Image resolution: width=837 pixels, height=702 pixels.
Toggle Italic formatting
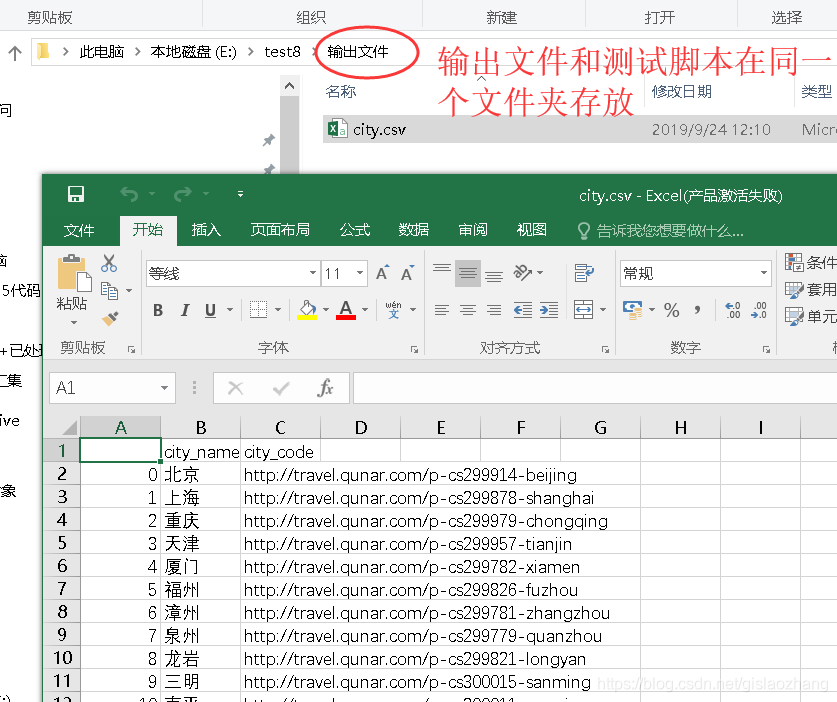click(x=185, y=310)
